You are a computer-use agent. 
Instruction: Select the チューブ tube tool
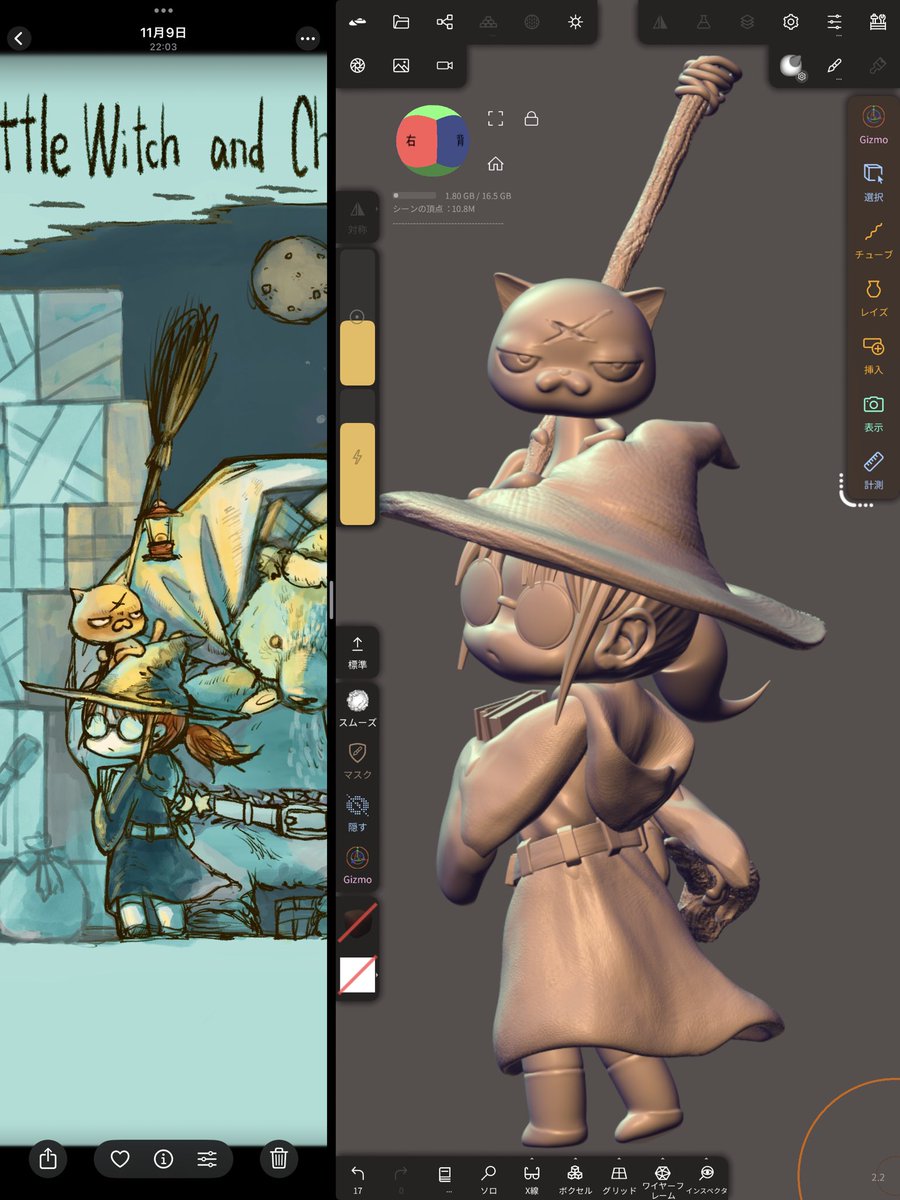(x=873, y=239)
